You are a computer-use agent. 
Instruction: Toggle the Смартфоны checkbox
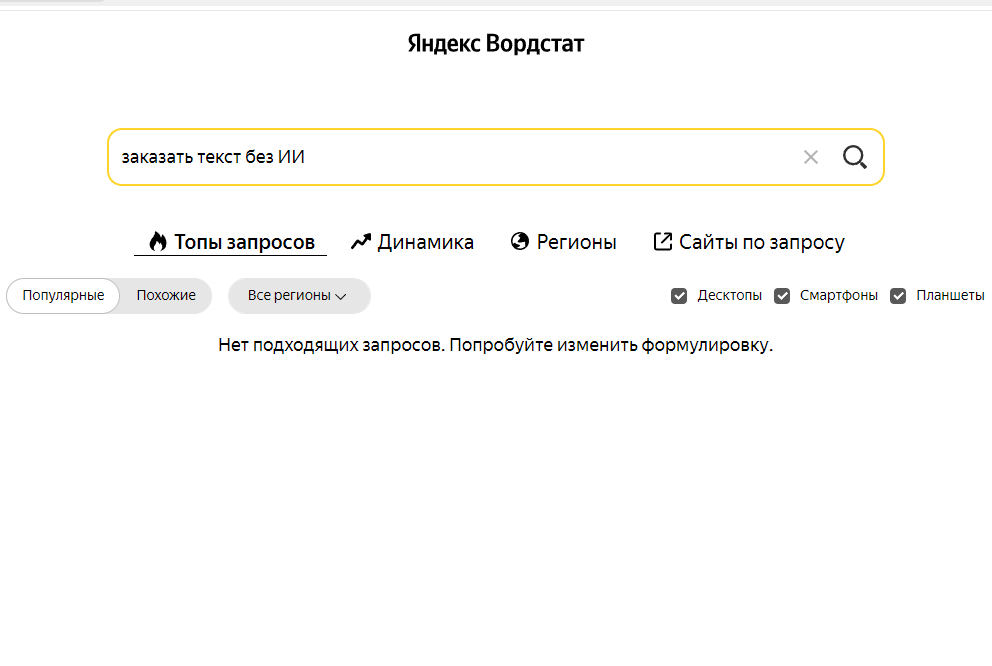[x=782, y=296]
